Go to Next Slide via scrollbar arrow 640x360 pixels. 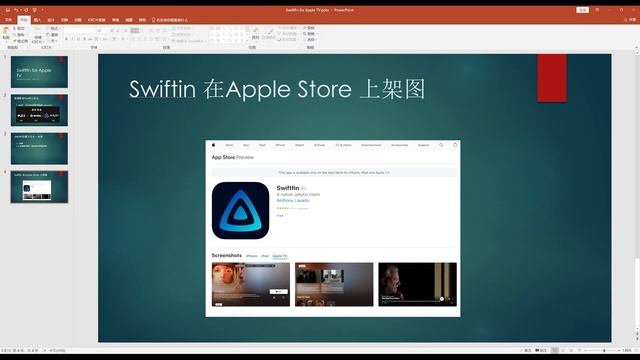(x=637, y=339)
